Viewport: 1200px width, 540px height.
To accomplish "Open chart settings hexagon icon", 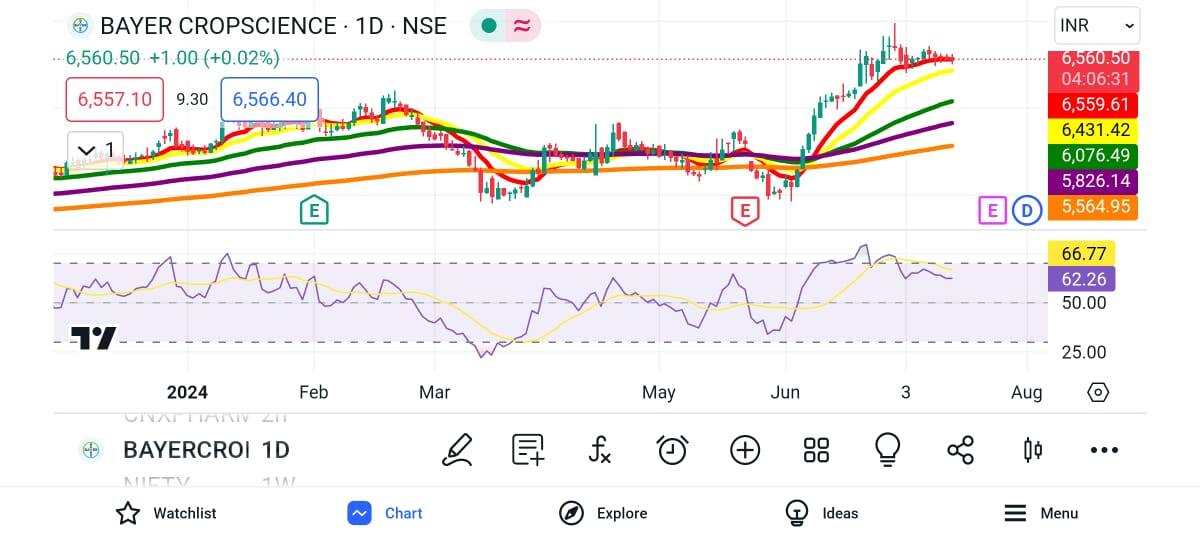I will click(x=1098, y=392).
